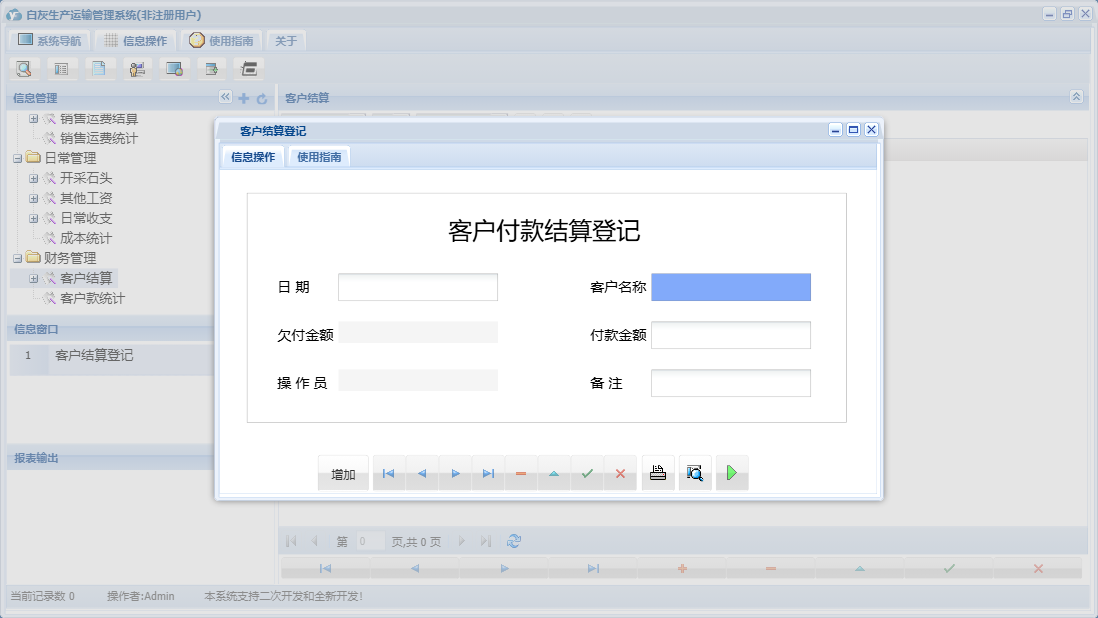Image resolution: width=1098 pixels, height=618 pixels.
Task: Run the query with the green arrow
Action: tap(731, 472)
